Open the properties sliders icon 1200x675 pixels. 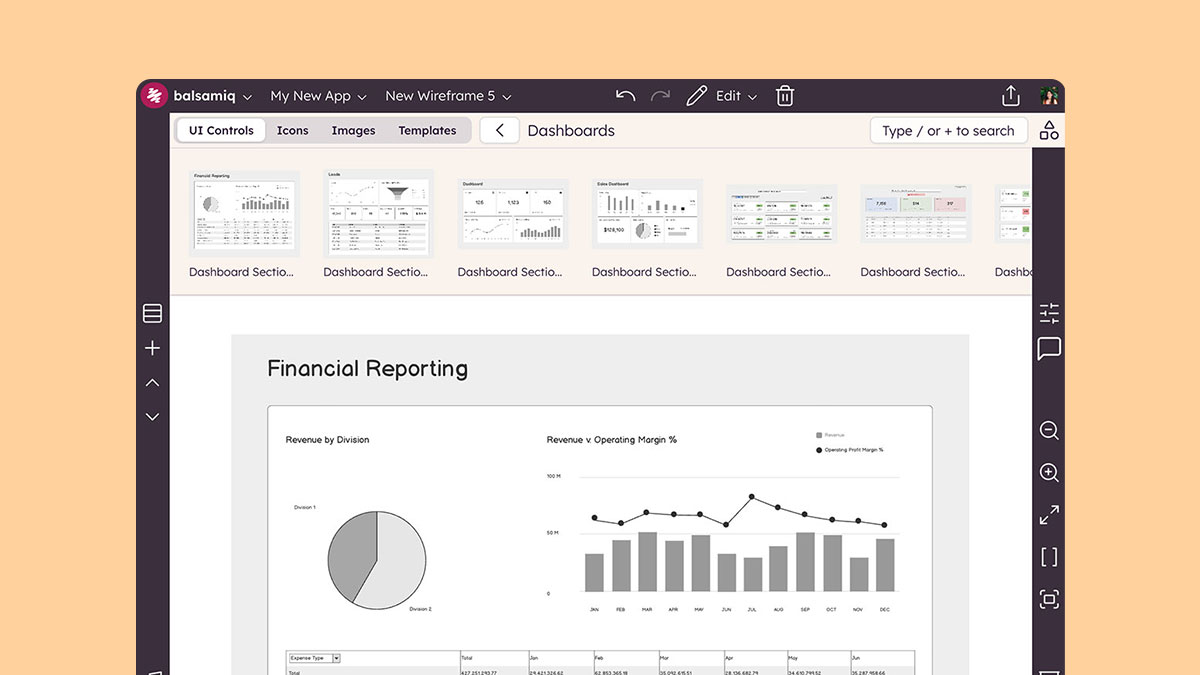[1049, 313]
